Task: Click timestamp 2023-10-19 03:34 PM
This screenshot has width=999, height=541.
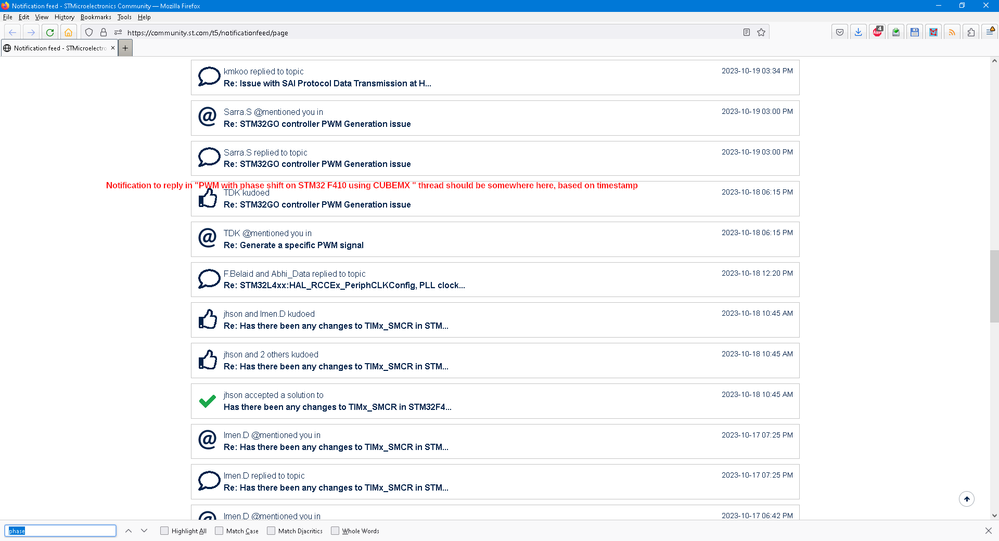Action: point(757,71)
